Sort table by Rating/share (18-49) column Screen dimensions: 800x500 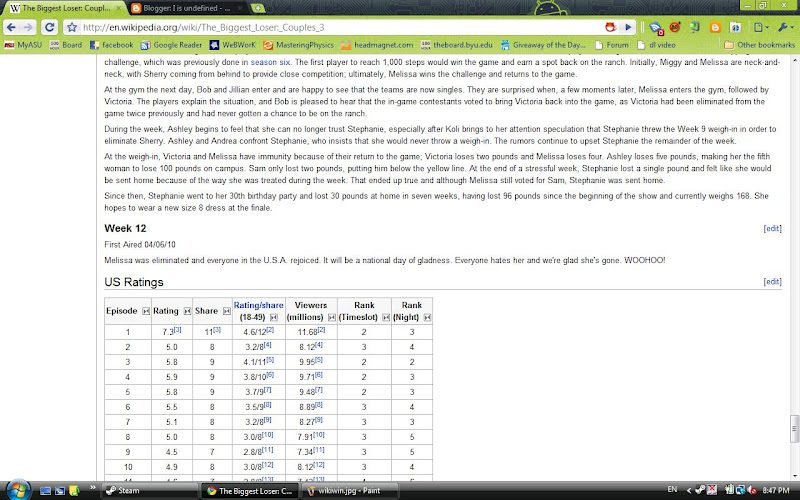274,317
